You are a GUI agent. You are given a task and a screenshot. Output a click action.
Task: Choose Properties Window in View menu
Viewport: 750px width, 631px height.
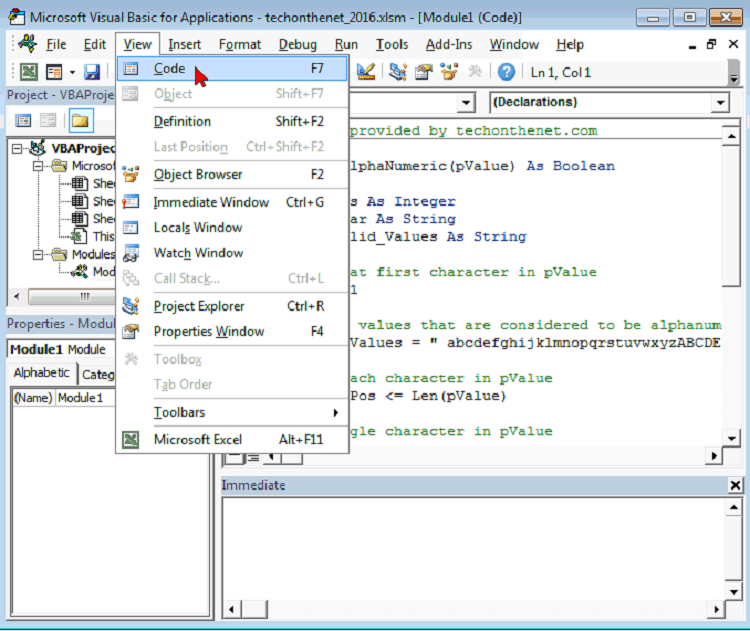pos(232,332)
